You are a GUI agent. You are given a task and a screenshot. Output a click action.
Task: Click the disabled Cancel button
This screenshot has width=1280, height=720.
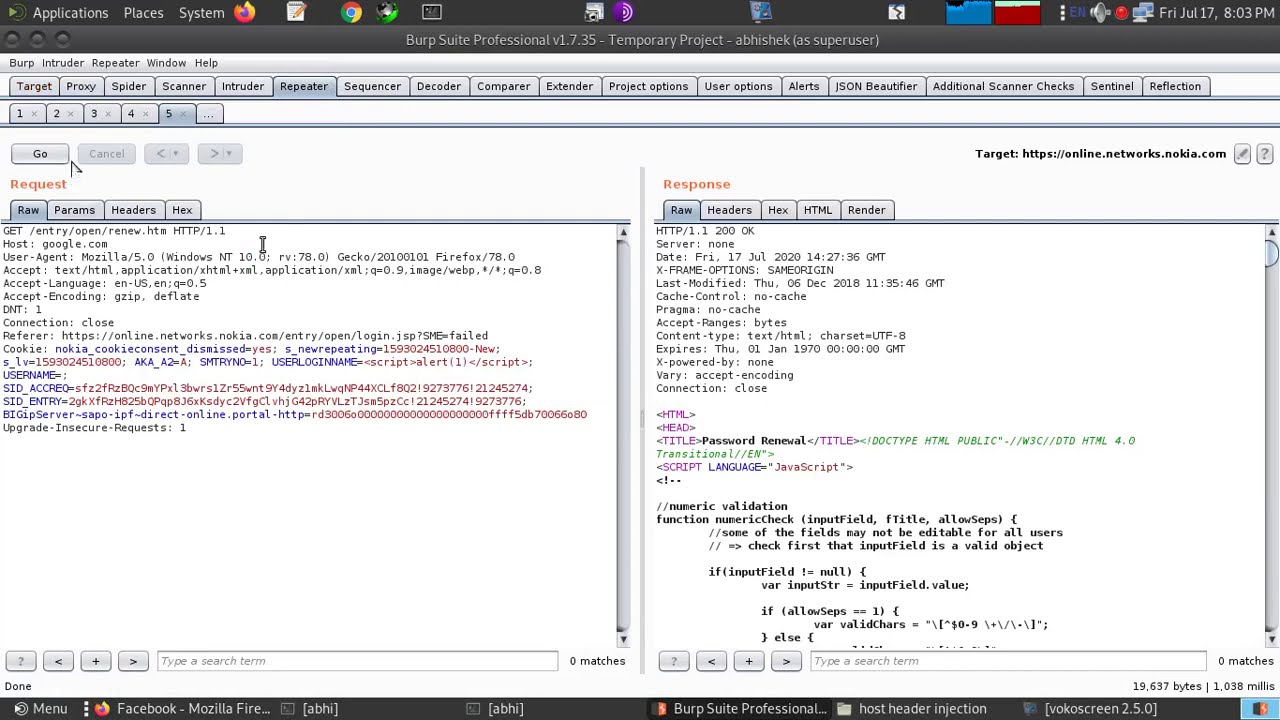click(x=106, y=154)
